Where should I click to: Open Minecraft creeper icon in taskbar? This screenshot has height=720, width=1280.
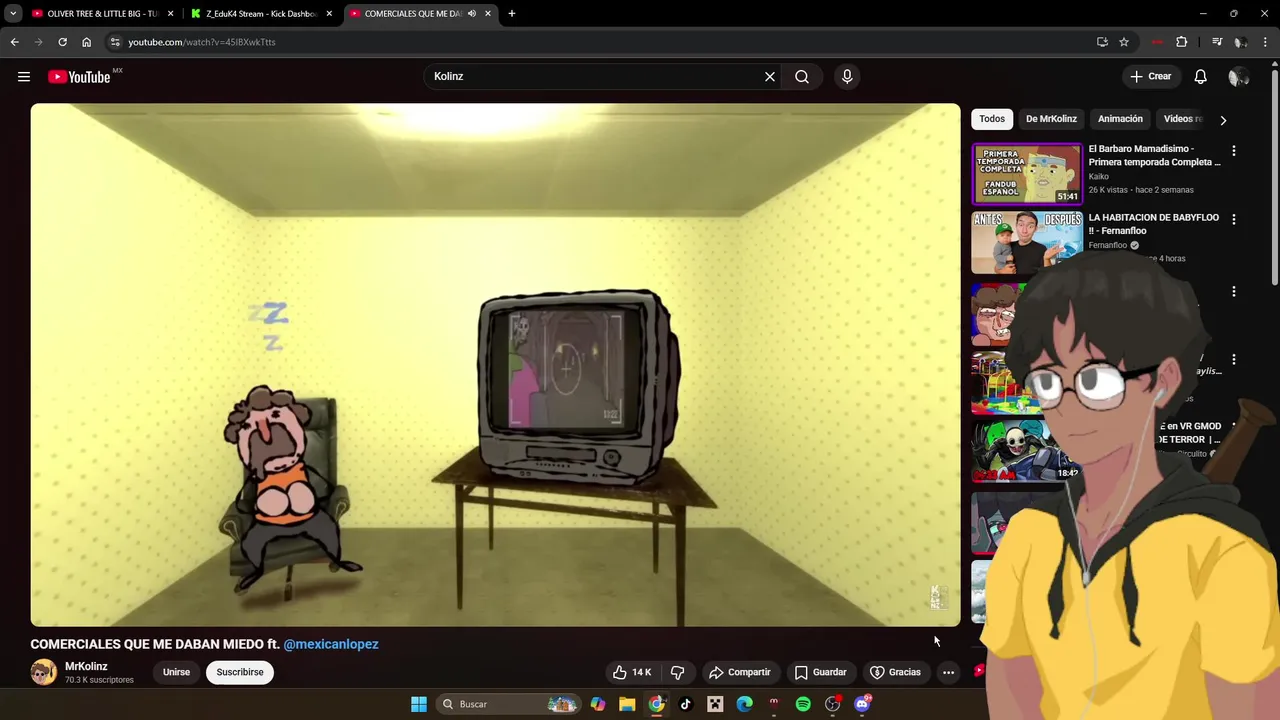tap(715, 704)
